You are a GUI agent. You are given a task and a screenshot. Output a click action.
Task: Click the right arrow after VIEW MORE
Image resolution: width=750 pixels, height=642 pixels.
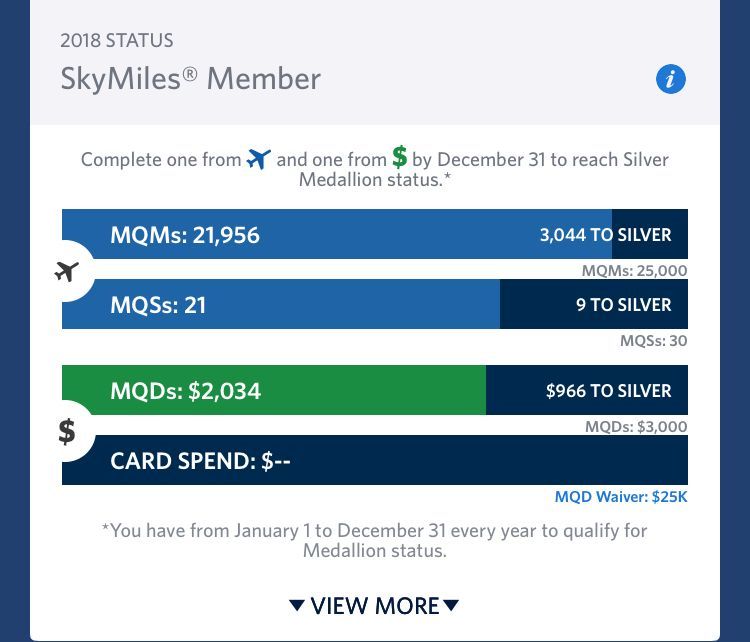[x=451, y=605]
